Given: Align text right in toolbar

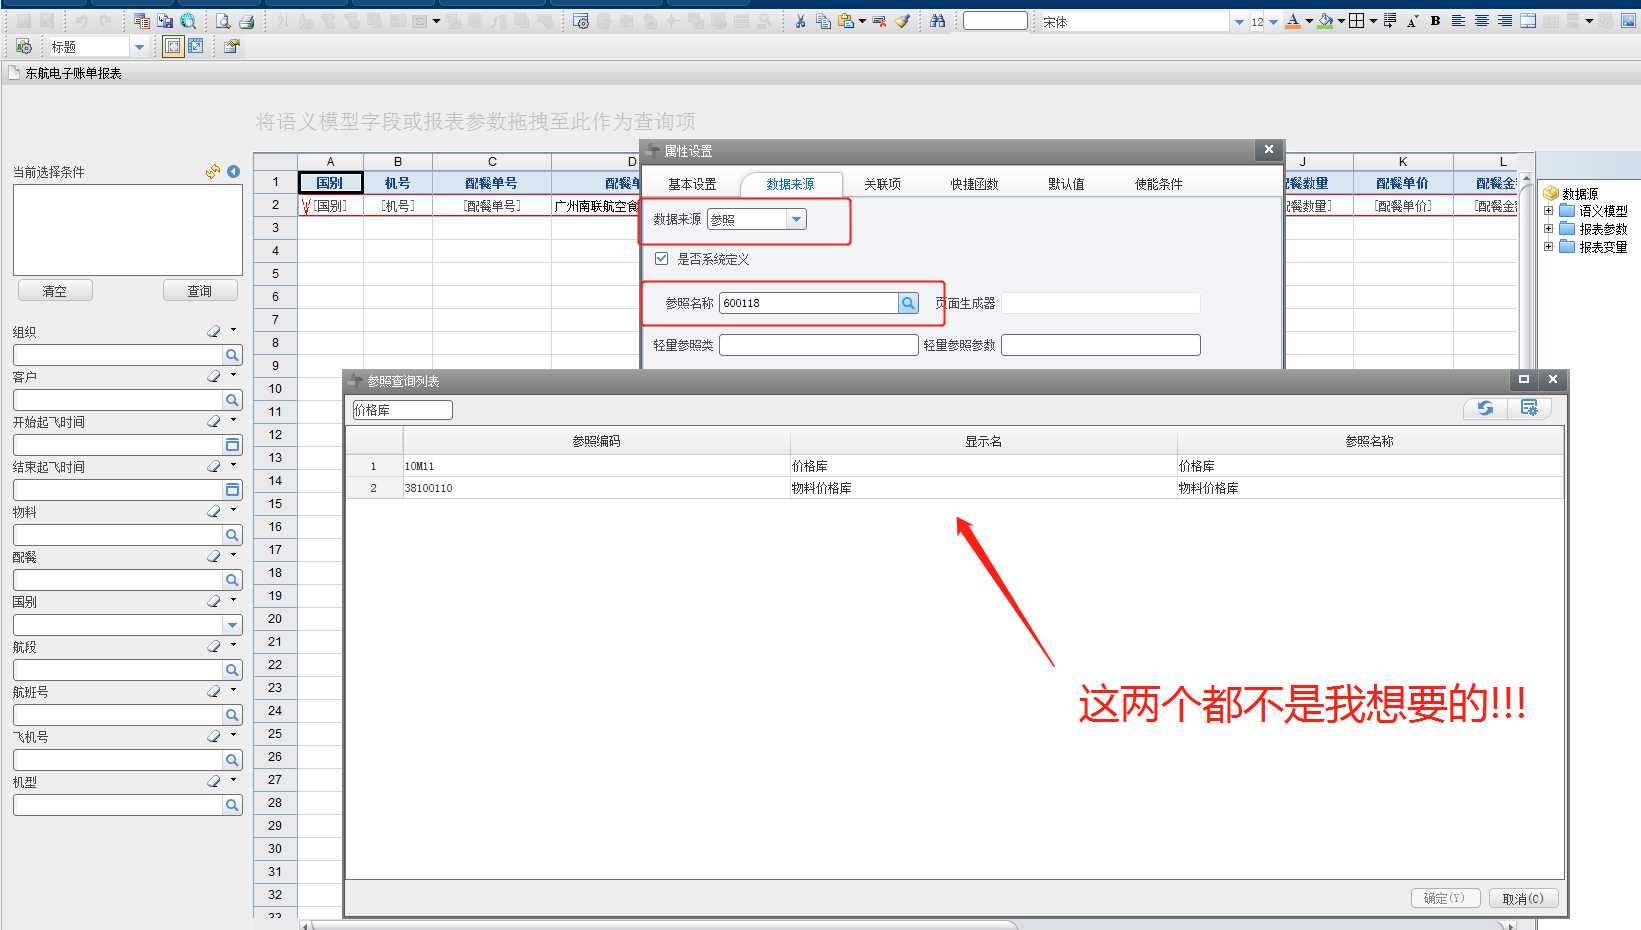Looking at the screenshot, I should (x=1505, y=21).
